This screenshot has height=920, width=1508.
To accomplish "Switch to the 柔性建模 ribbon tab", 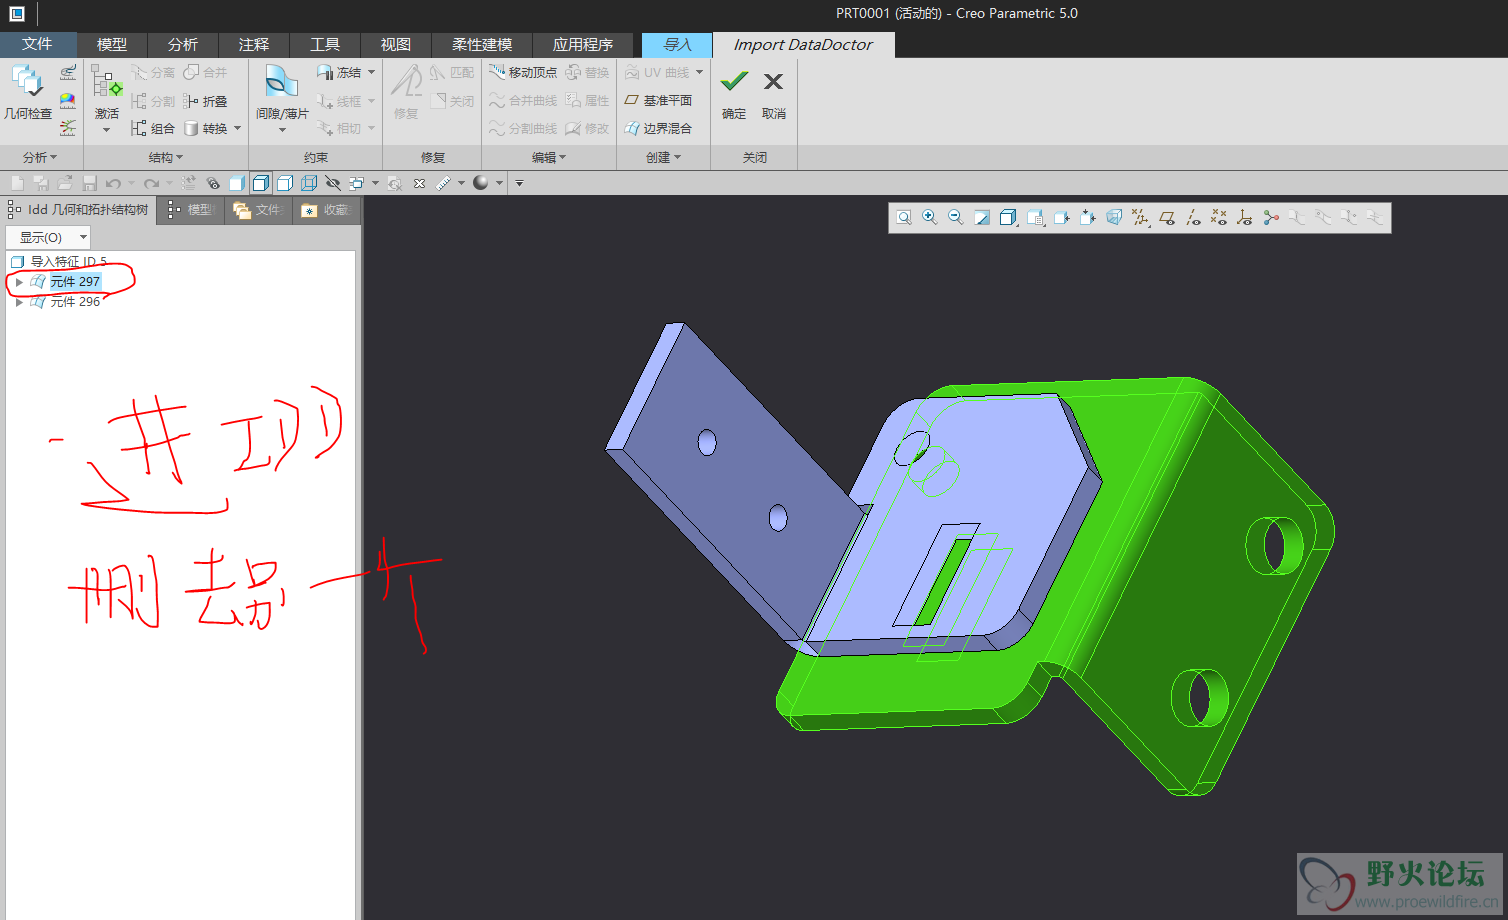I will click(482, 44).
